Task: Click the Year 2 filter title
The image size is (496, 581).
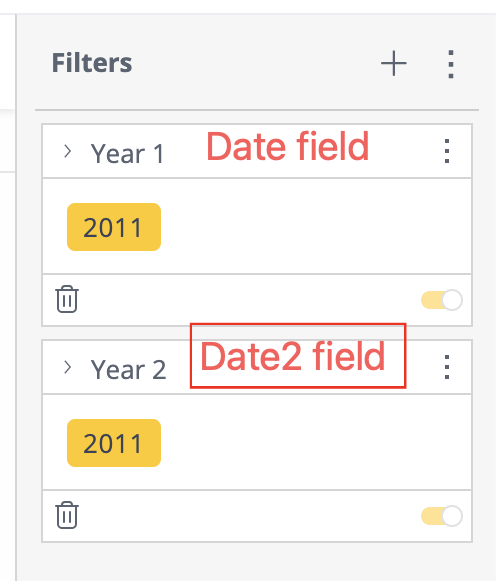Action: [128, 369]
